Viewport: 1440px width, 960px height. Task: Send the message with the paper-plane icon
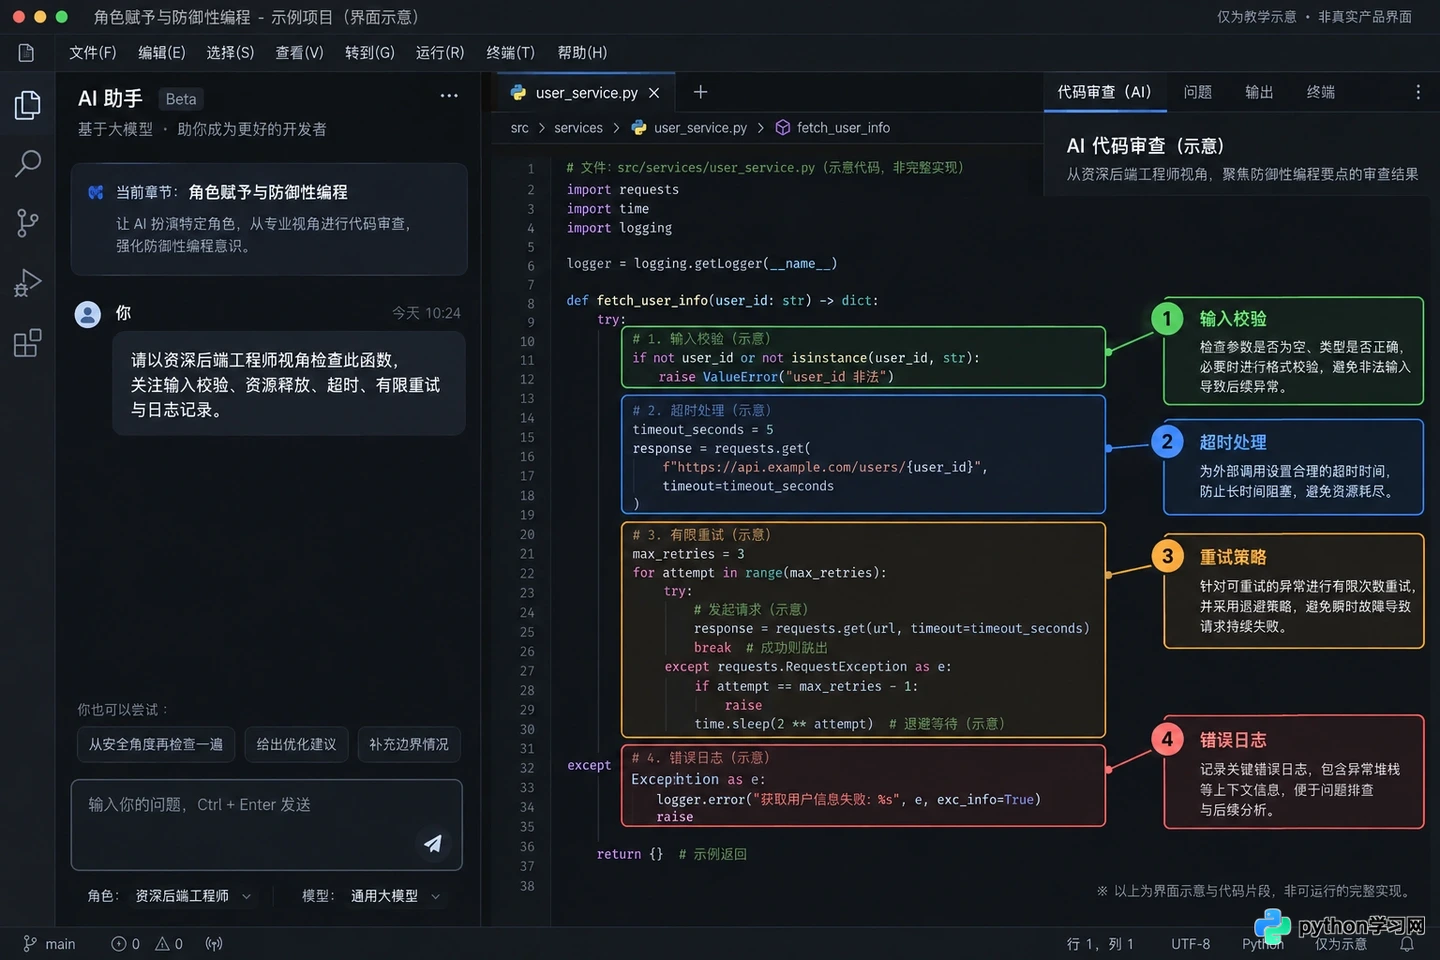pos(433,843)
